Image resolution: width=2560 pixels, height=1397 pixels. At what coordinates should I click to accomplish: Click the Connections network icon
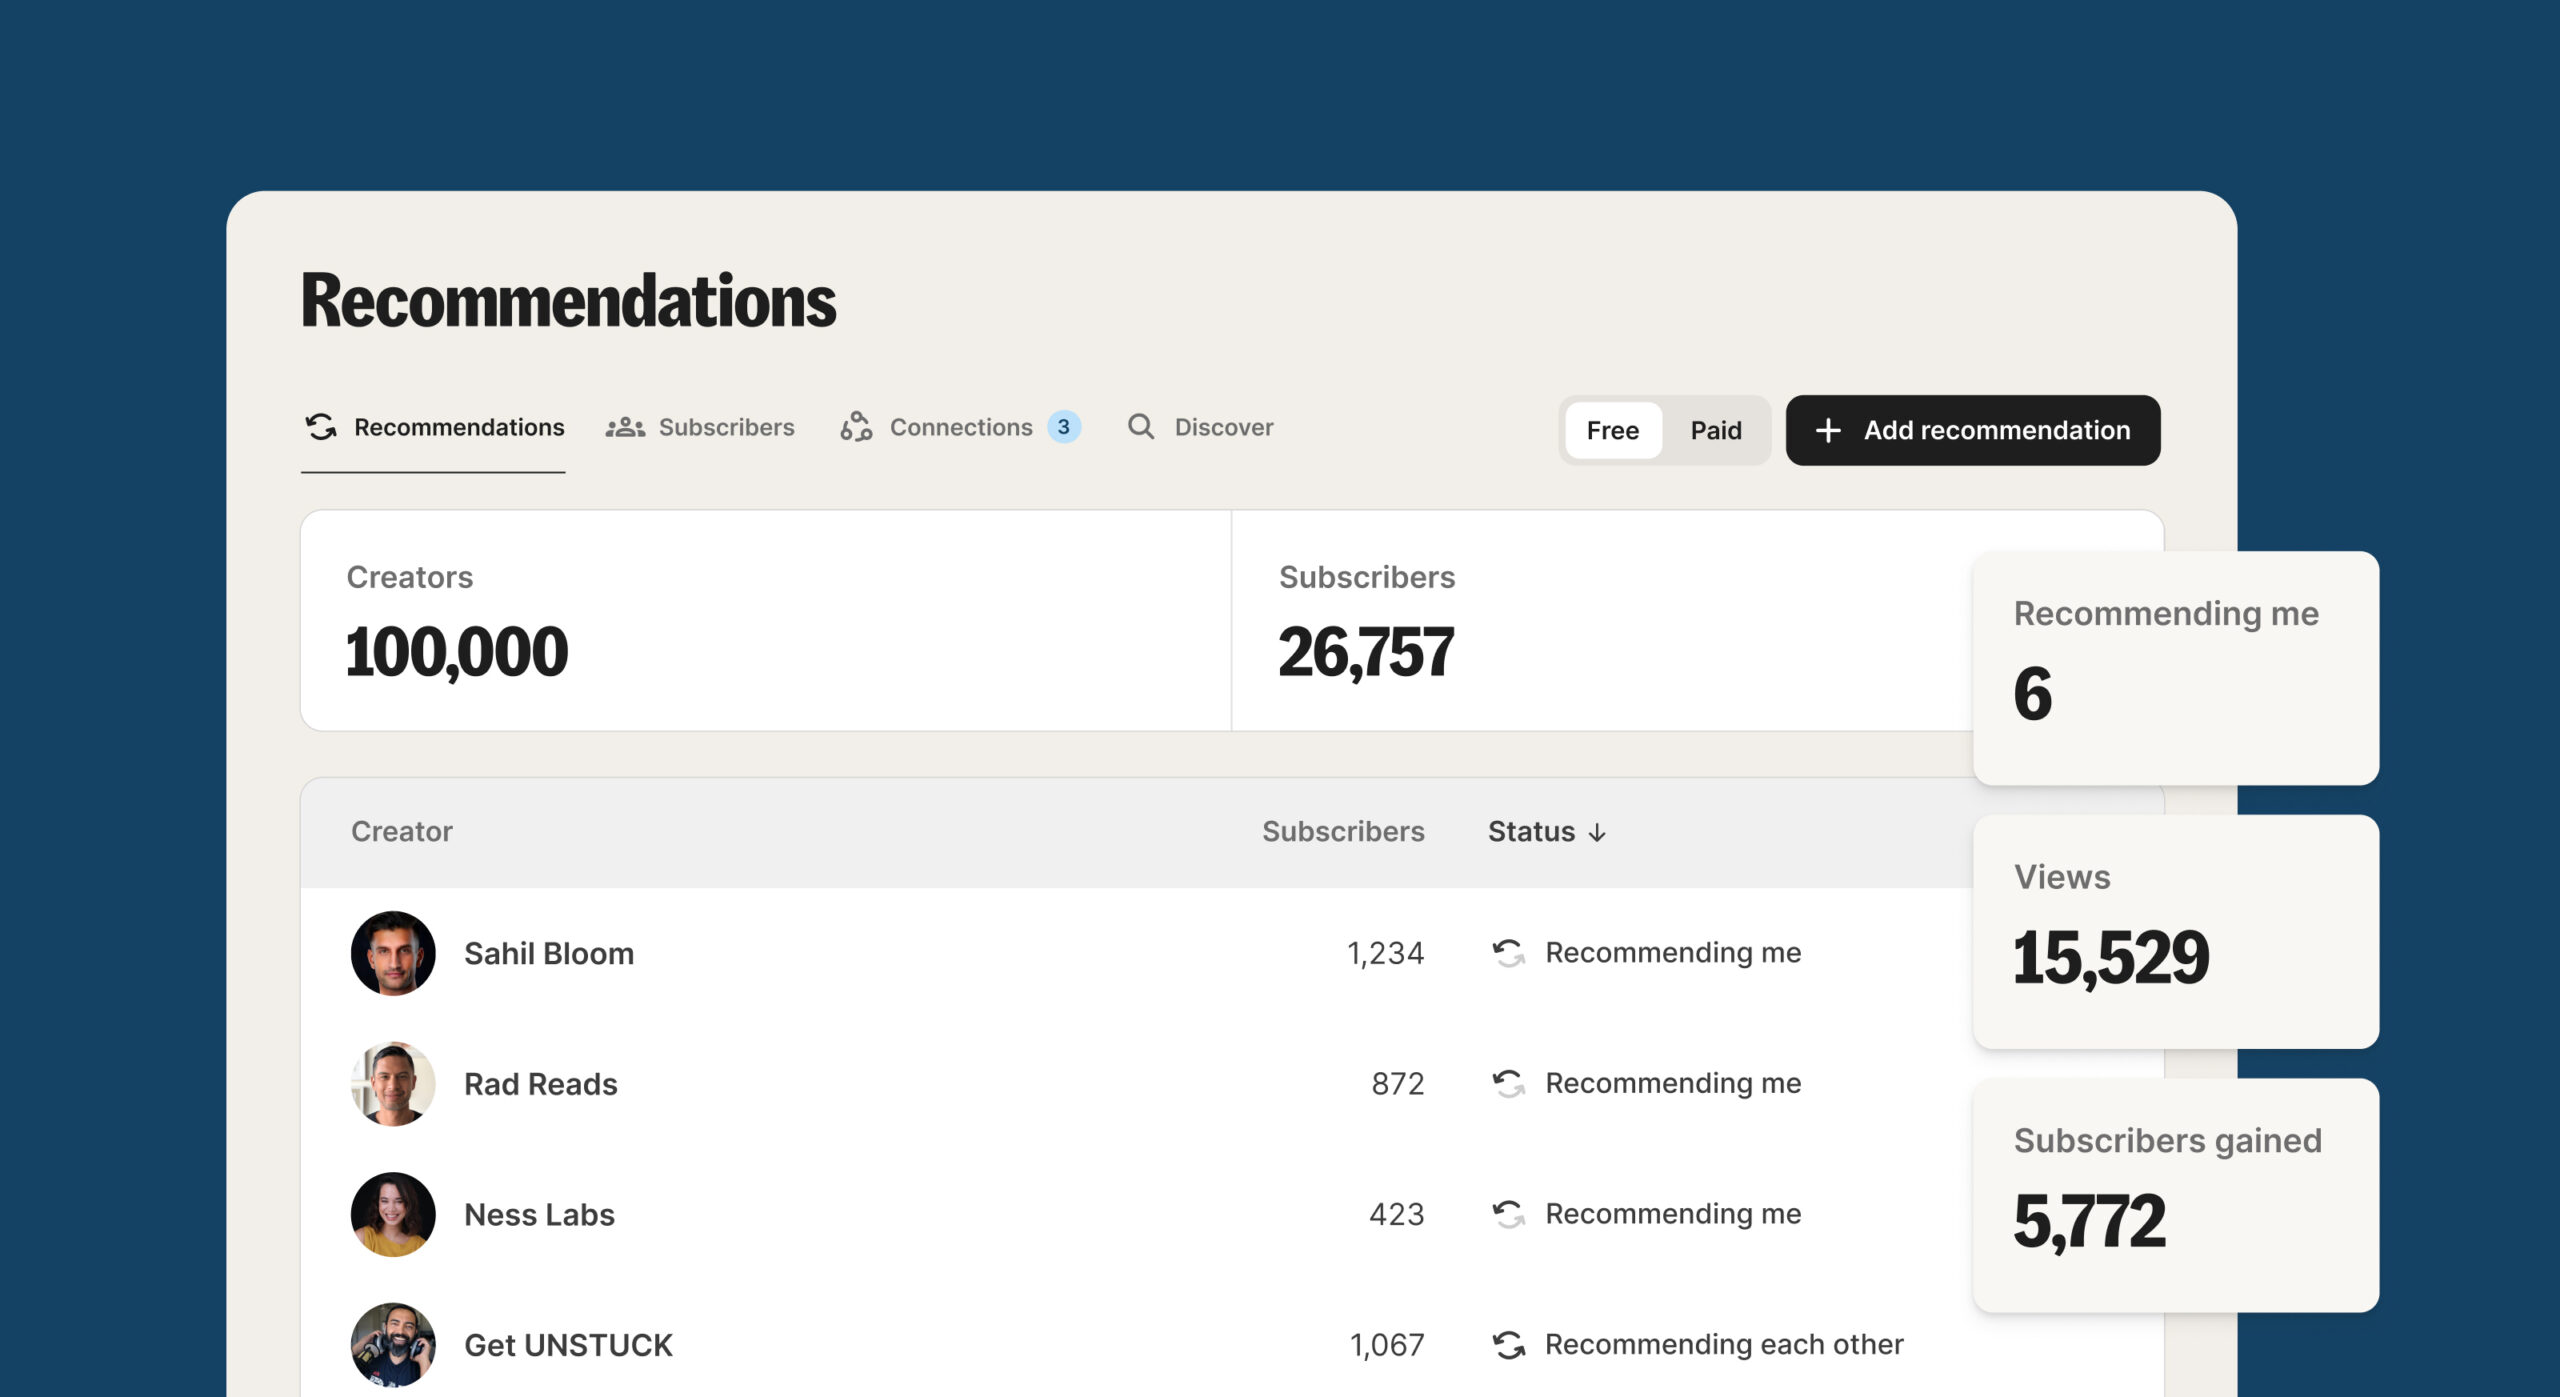coord(856,427)
